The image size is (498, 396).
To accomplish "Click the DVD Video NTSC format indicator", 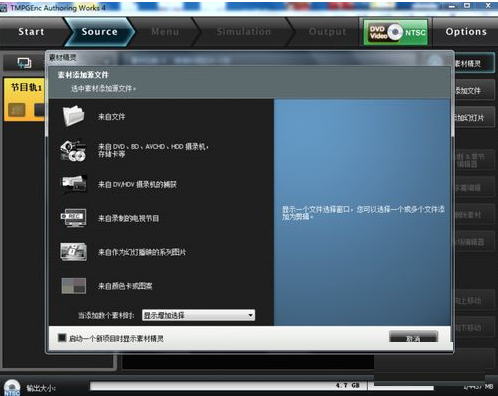I will pyautogui.click(x=396, y=32).
